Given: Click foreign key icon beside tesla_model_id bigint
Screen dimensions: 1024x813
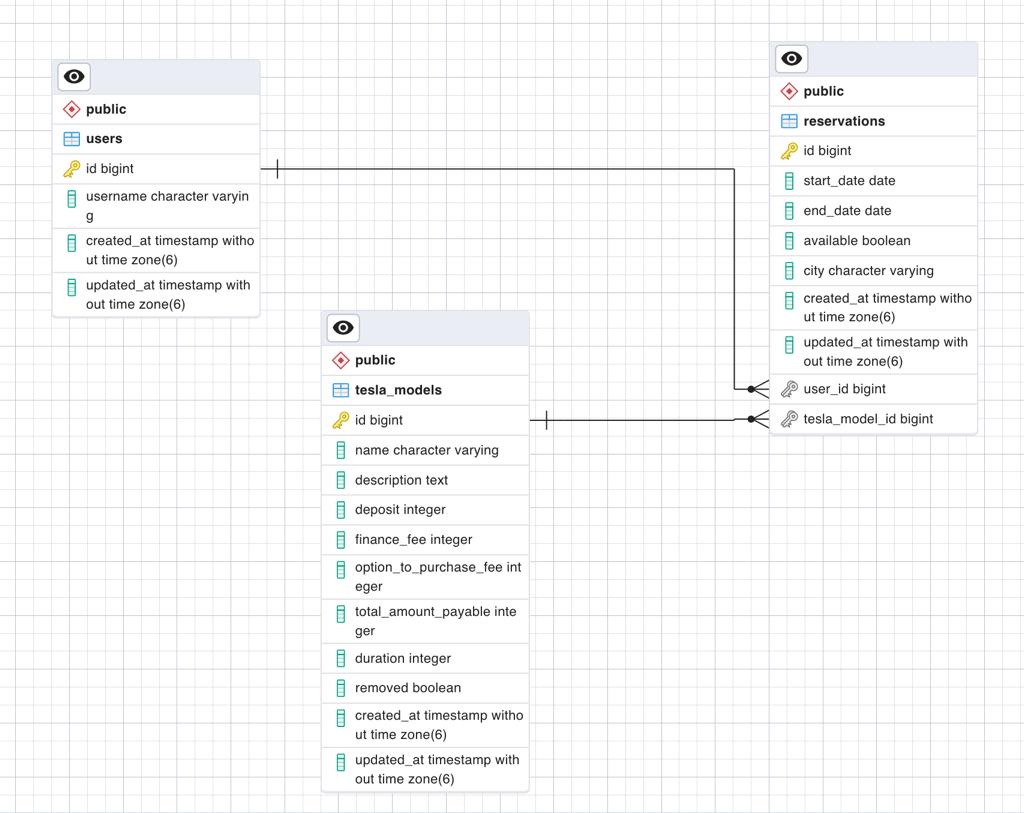Looking at the screenshot, I should [x=789, y=419].
